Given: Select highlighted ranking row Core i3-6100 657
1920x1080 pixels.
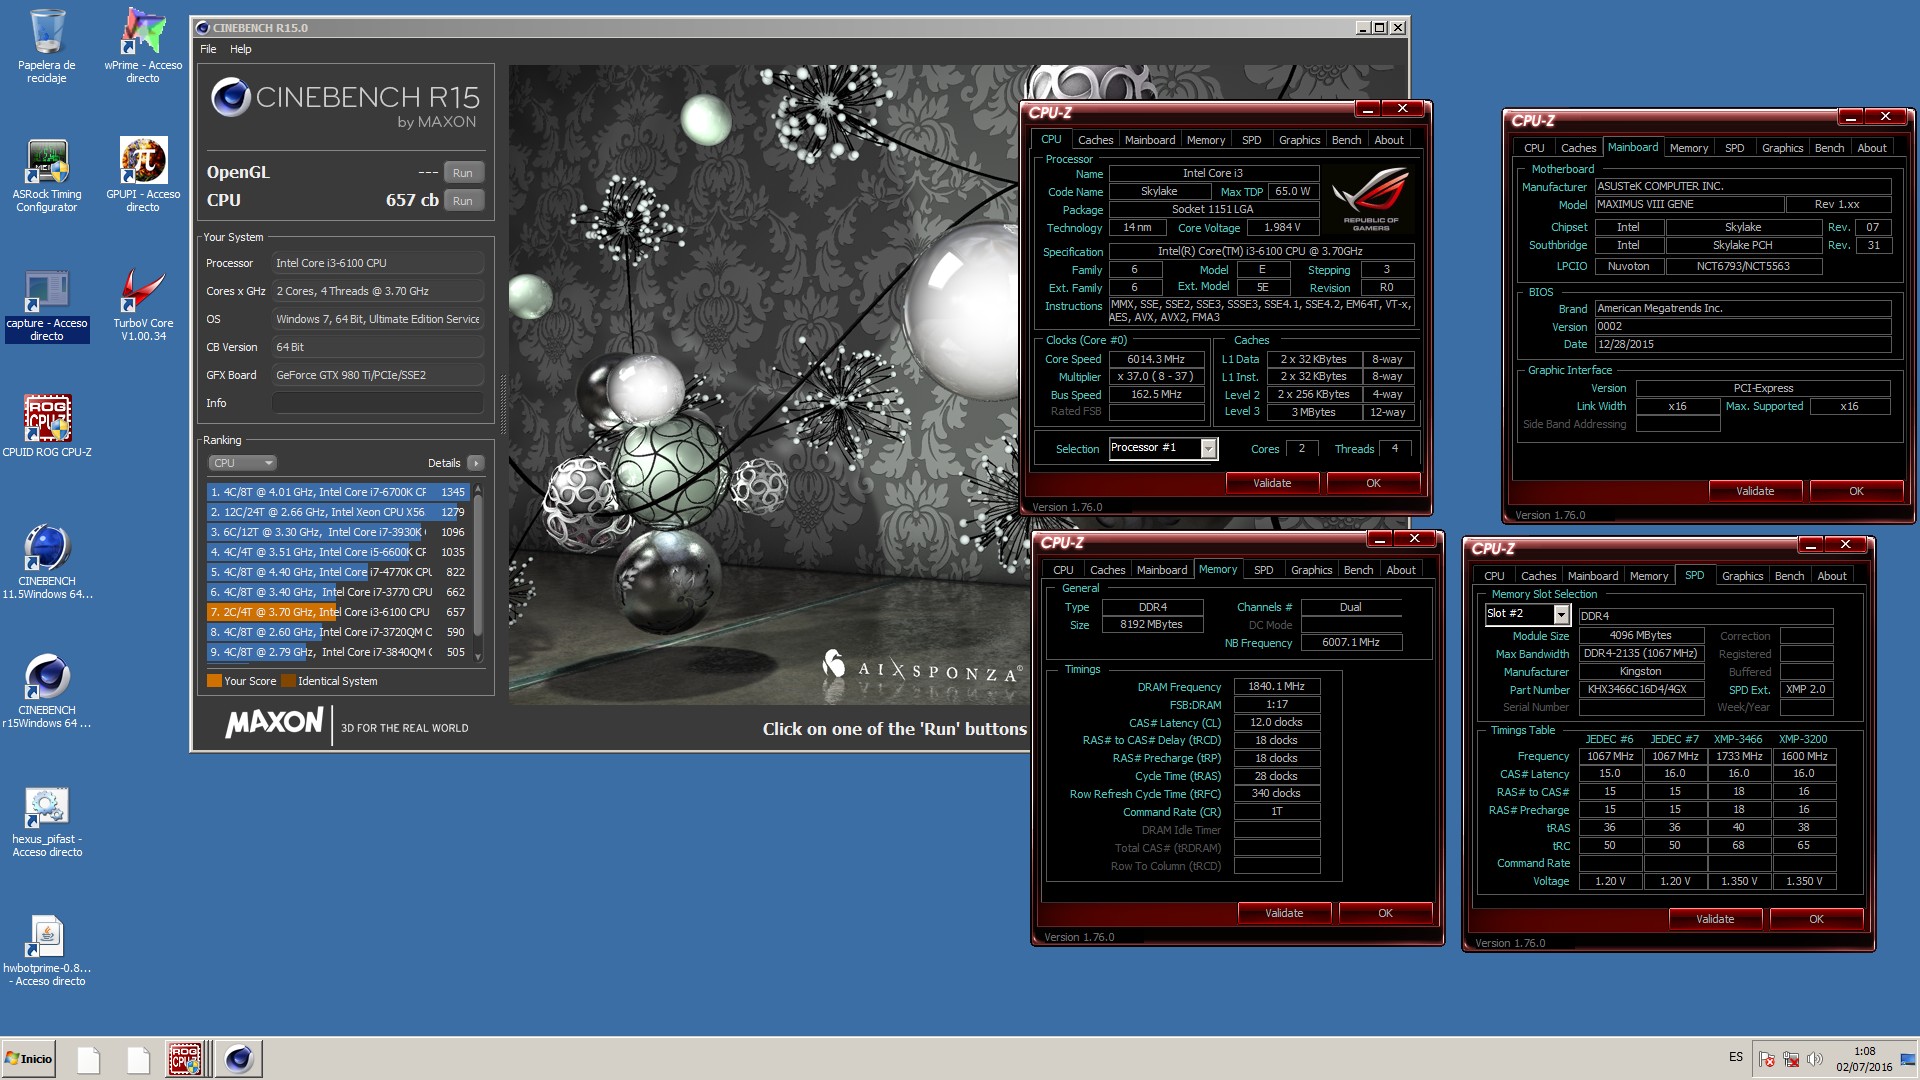Looking at the screenshot, I should 338,612.
